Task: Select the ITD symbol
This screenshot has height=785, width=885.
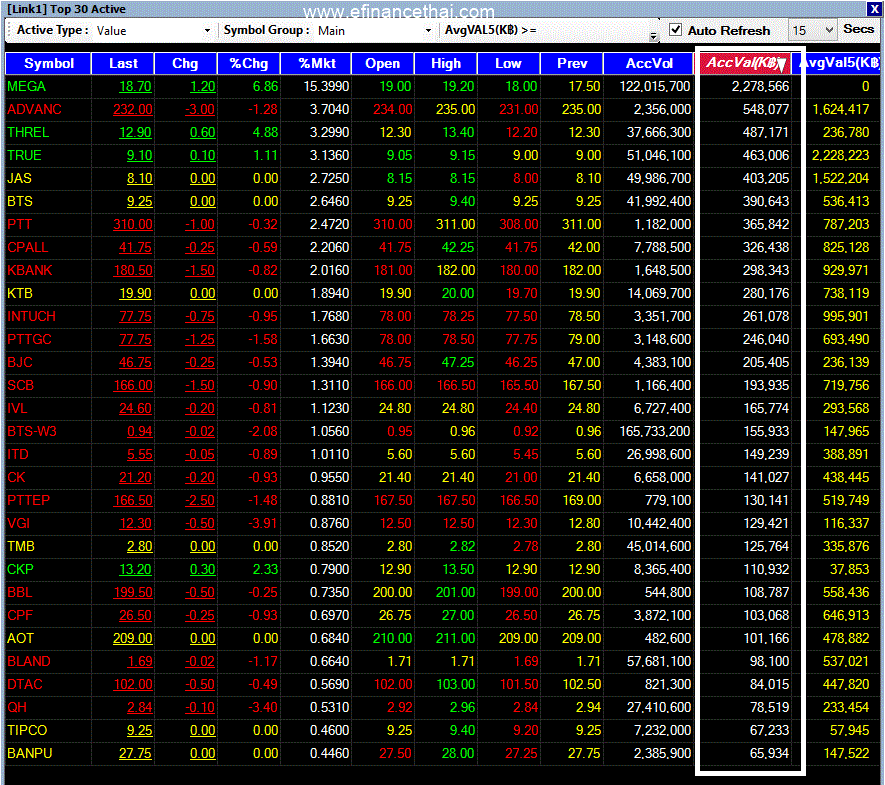Action: (17, 454)
